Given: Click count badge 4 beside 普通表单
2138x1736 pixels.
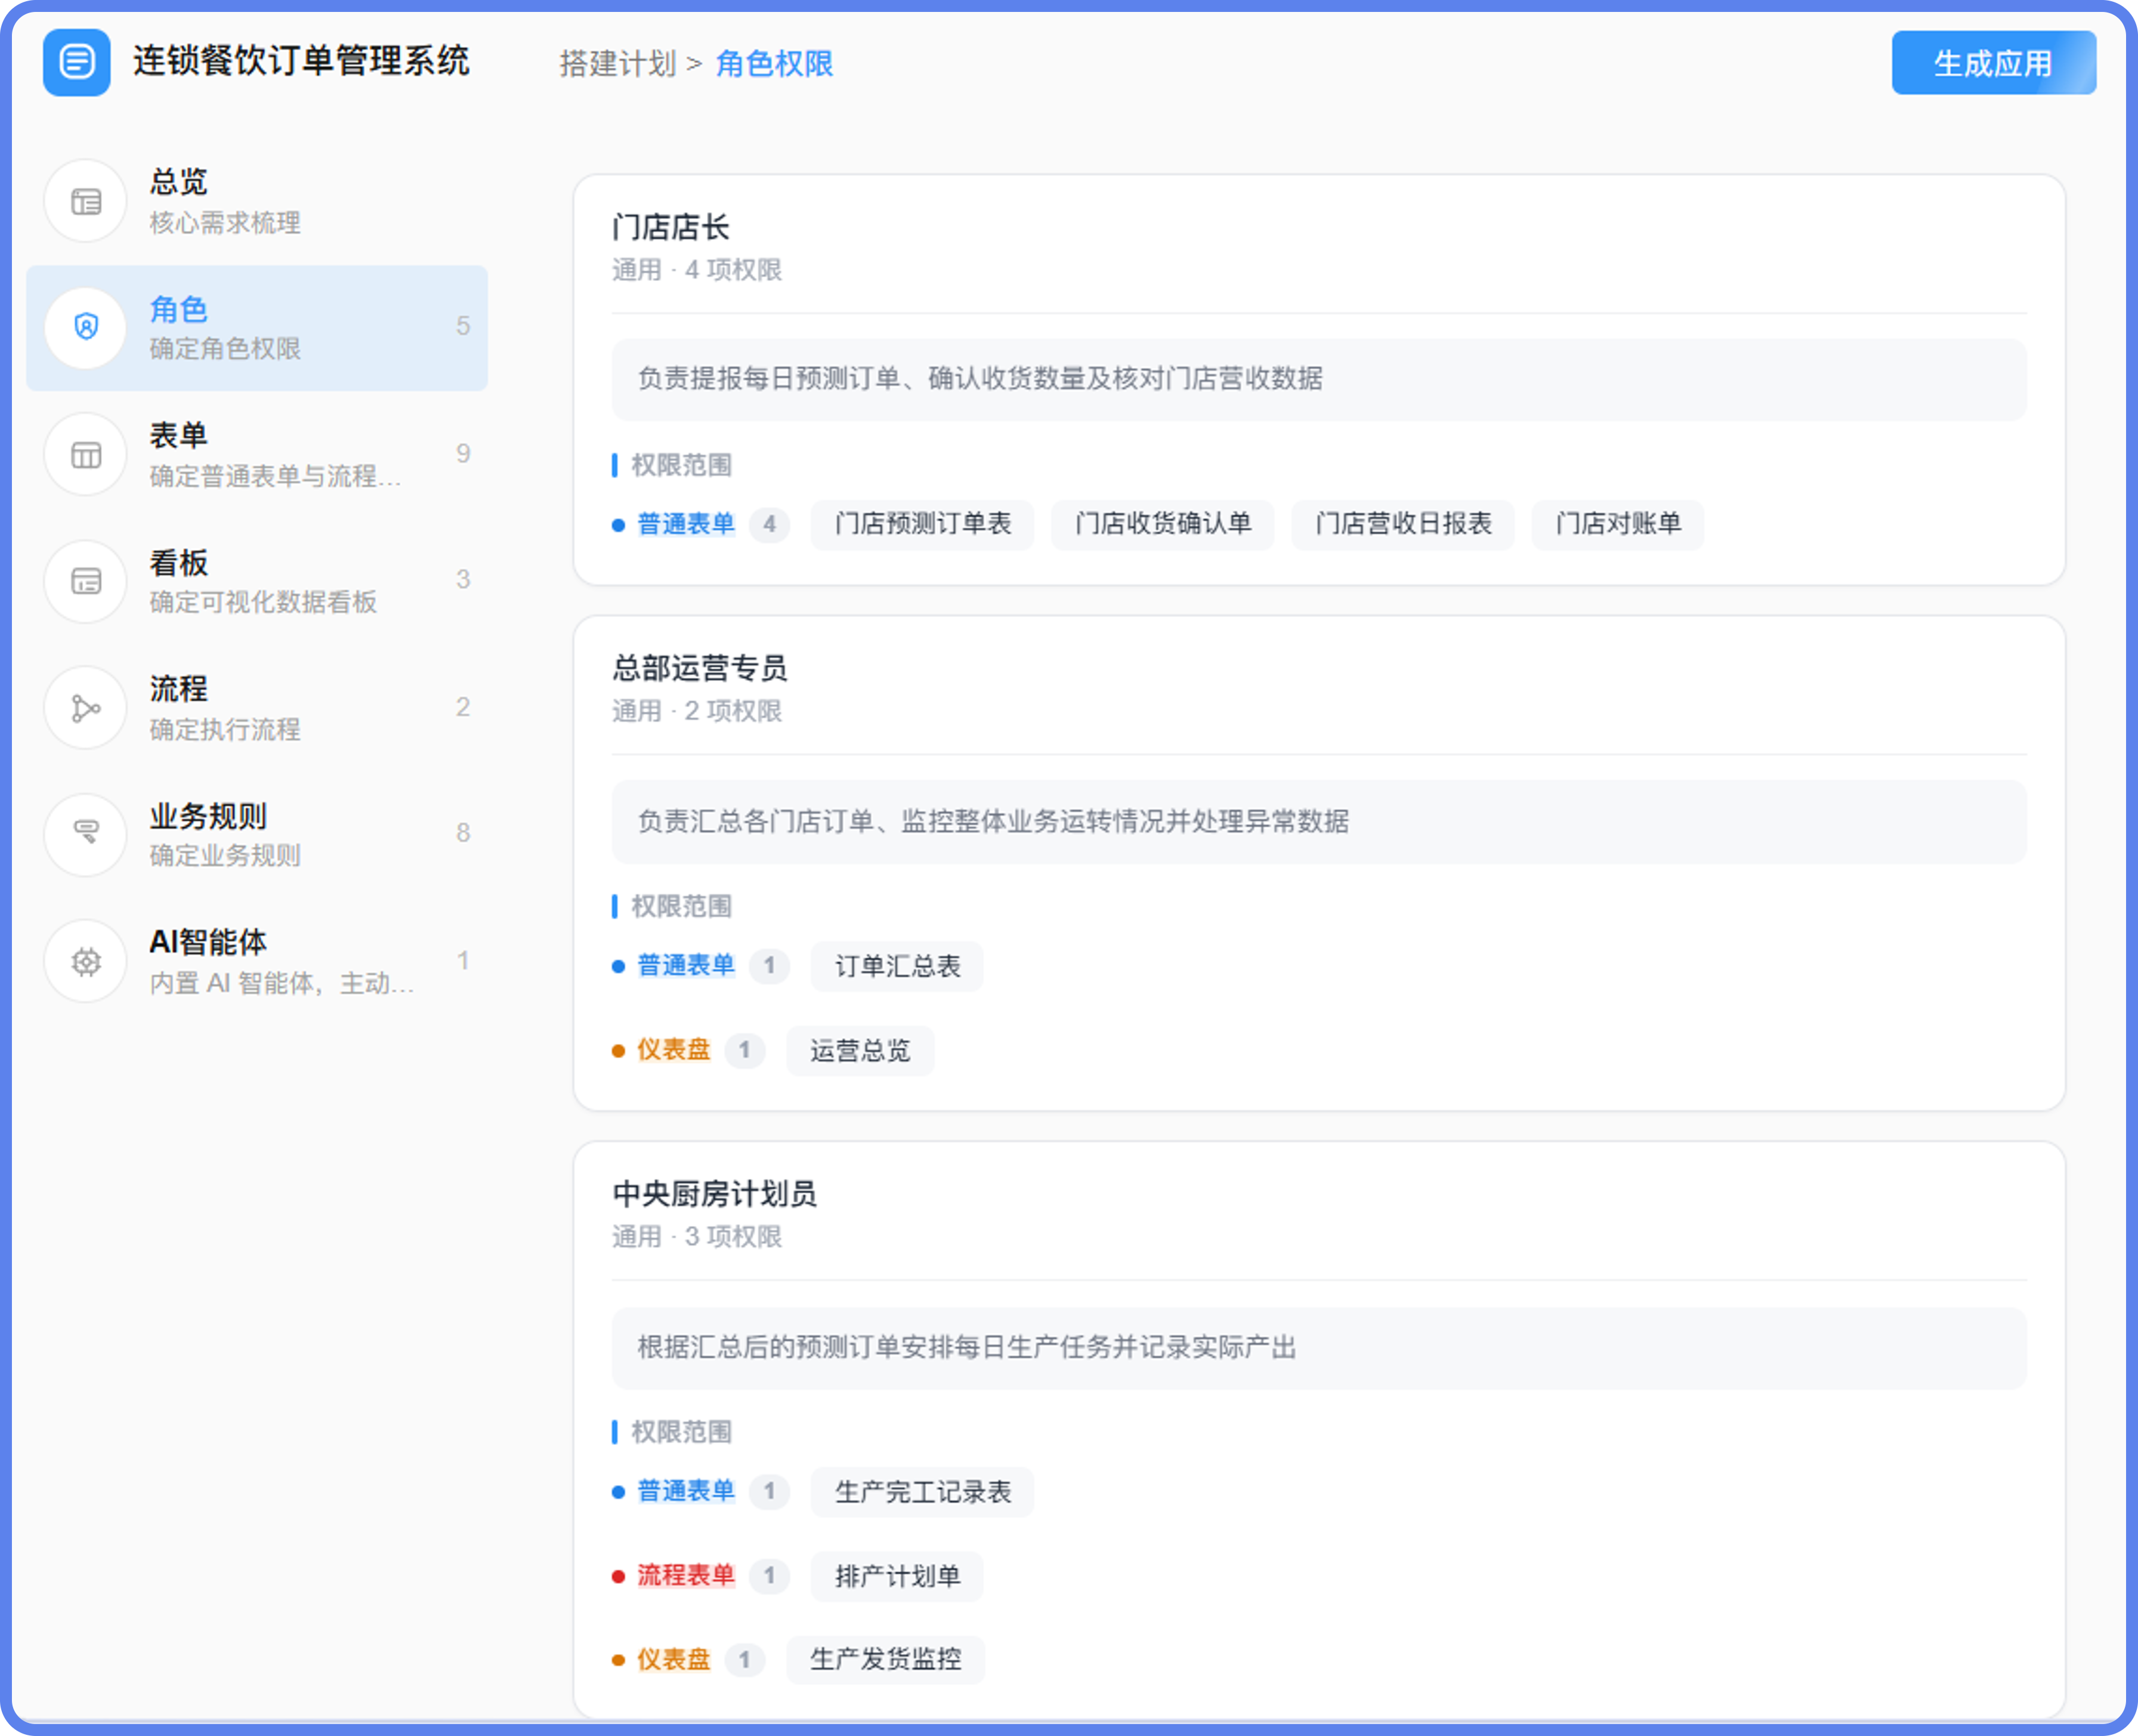Looking at the screenshot, I should (x=769, y=524).
